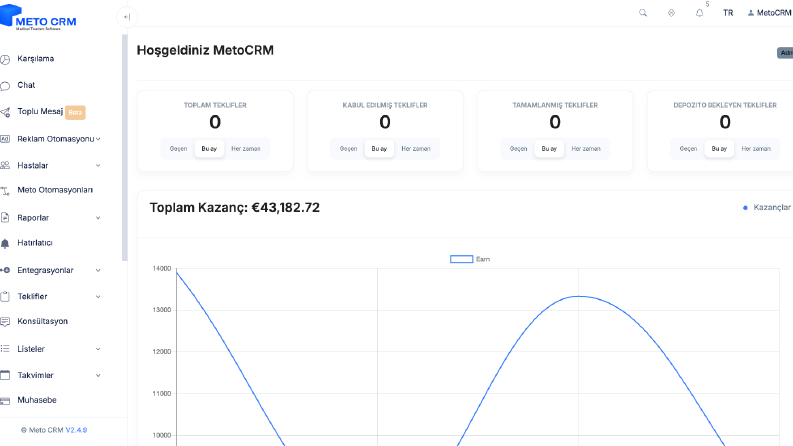Expand the Reklam Otomasyonu chevron

click(98, 139)
